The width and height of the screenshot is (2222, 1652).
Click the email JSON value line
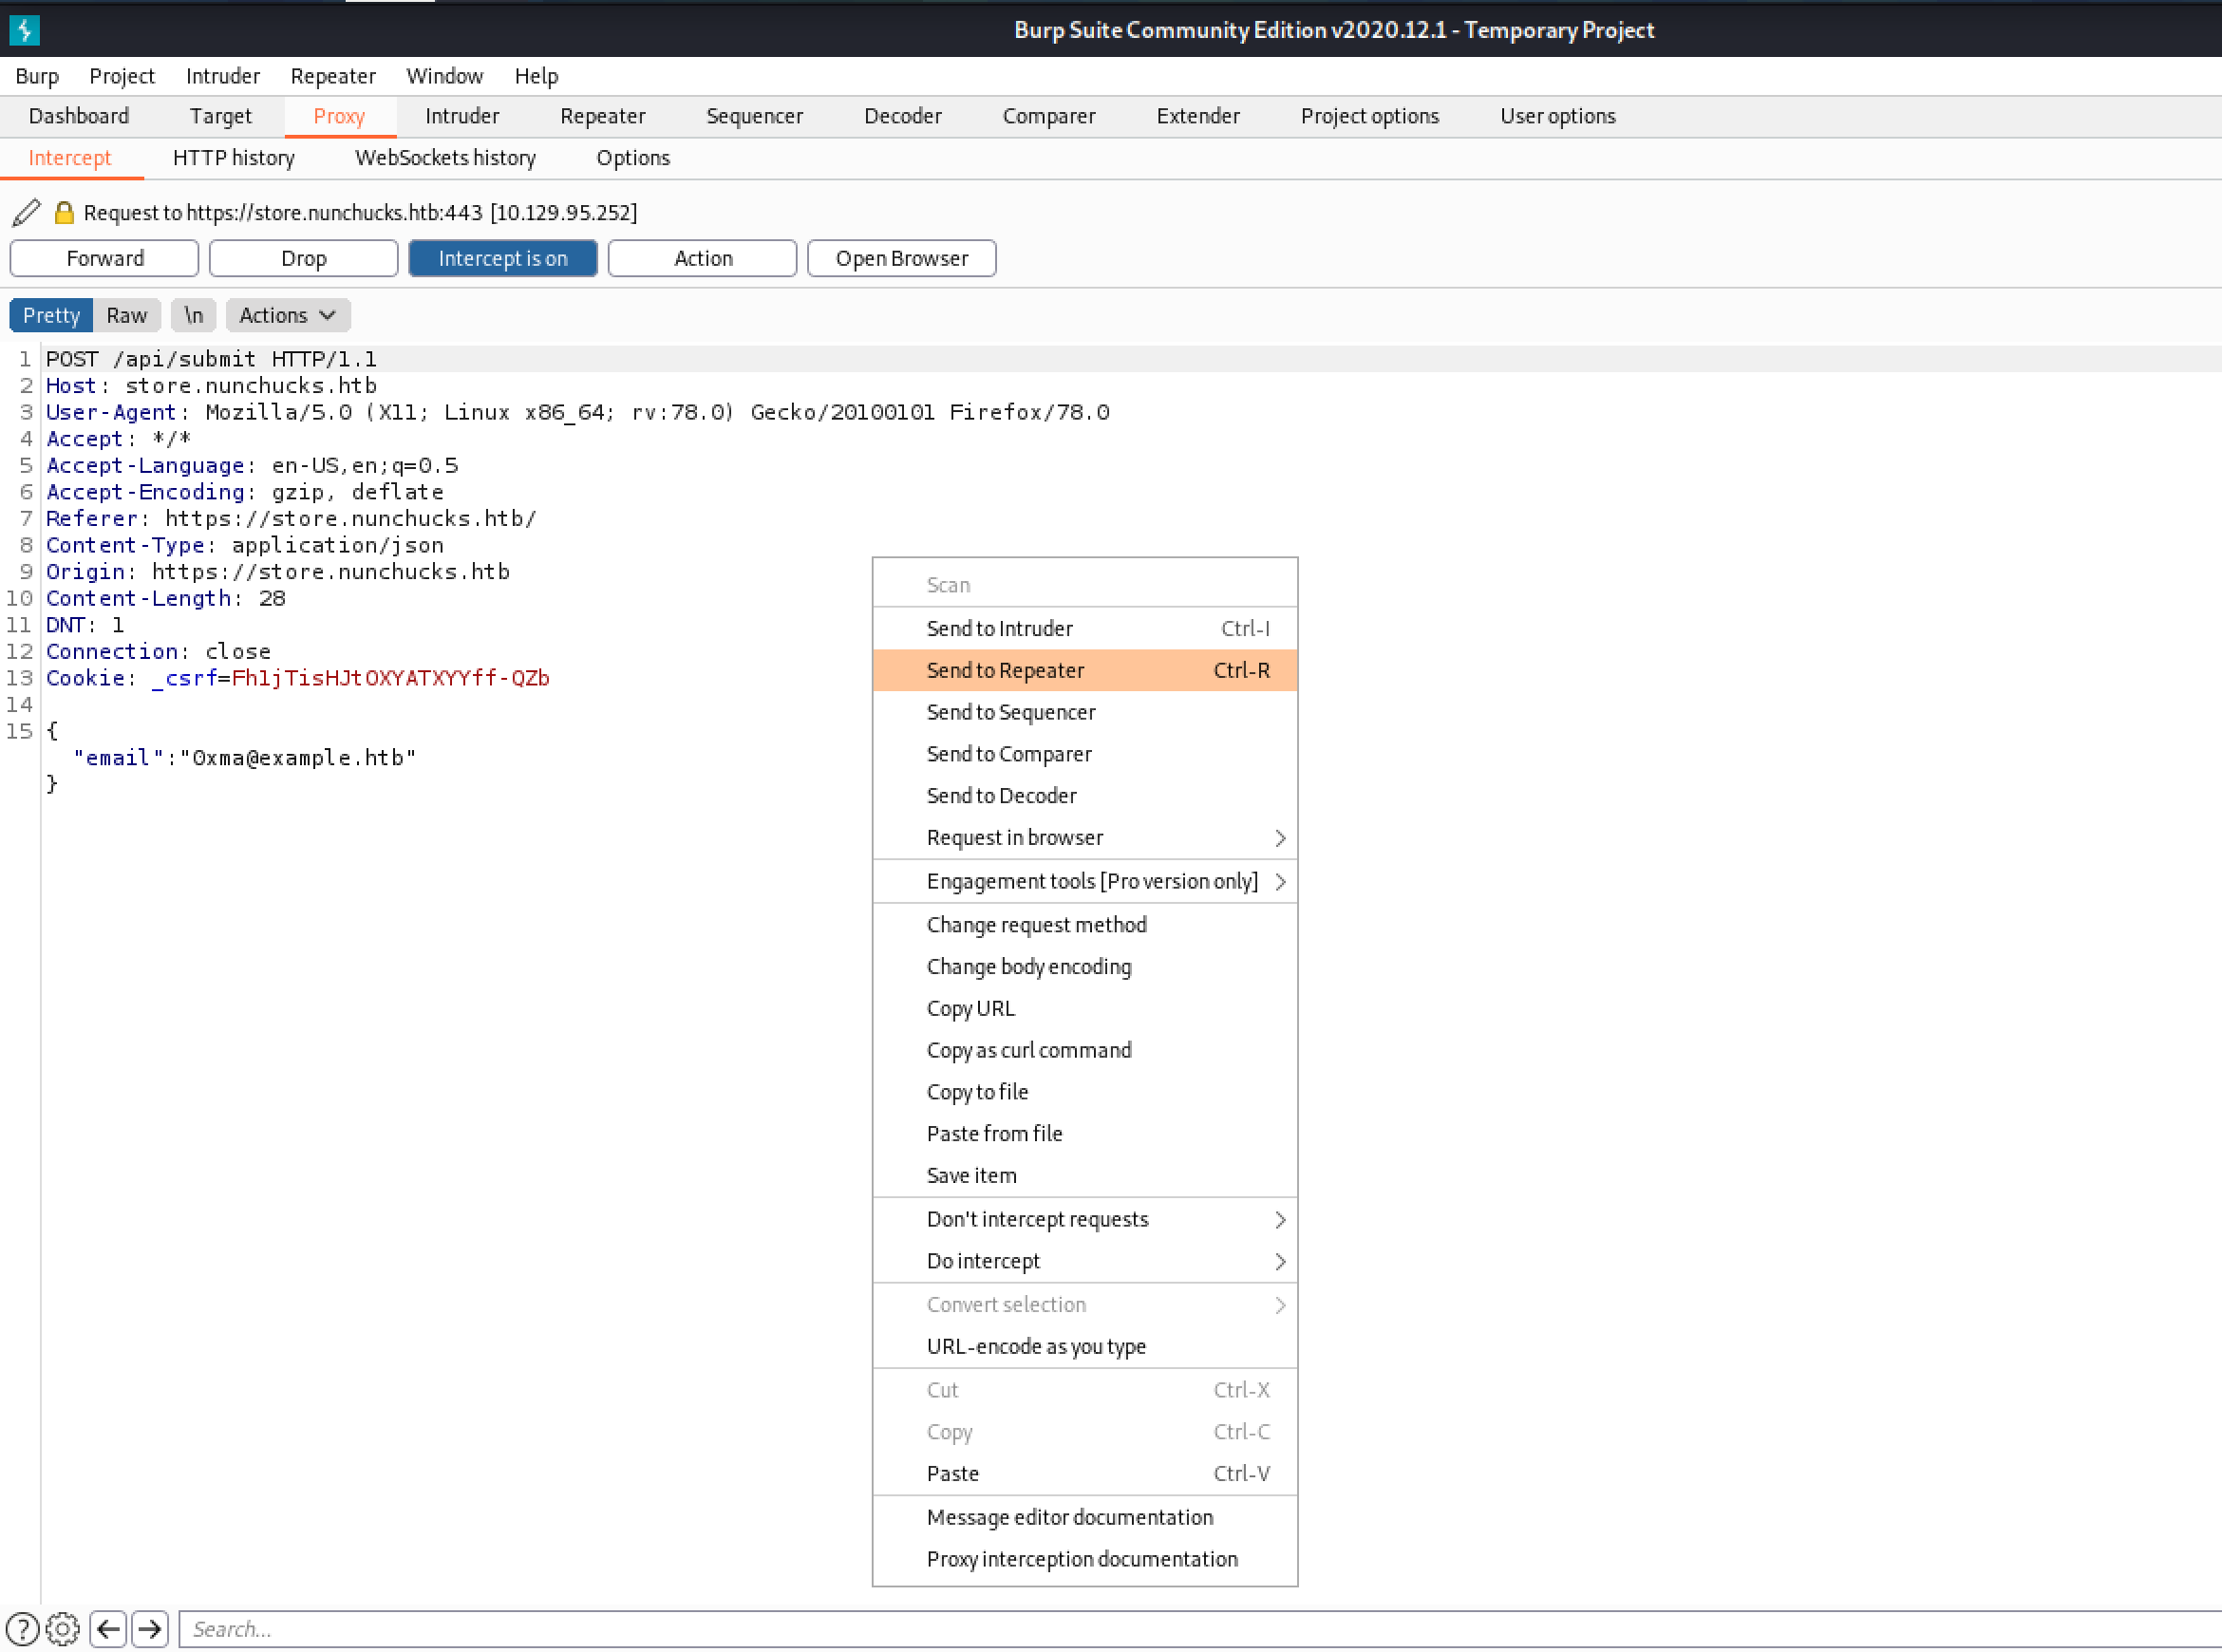[x=245, y=758]
